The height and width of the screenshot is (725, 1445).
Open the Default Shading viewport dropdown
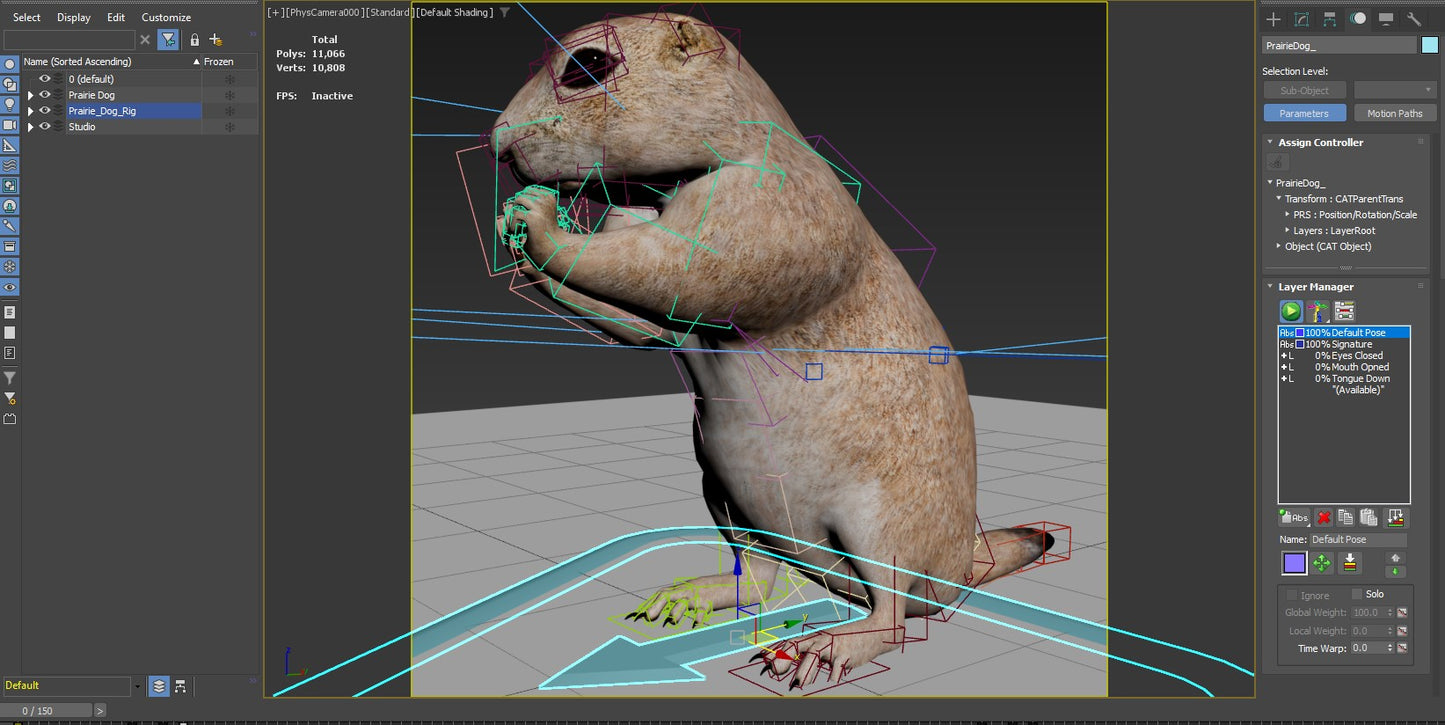click(455, 12)
